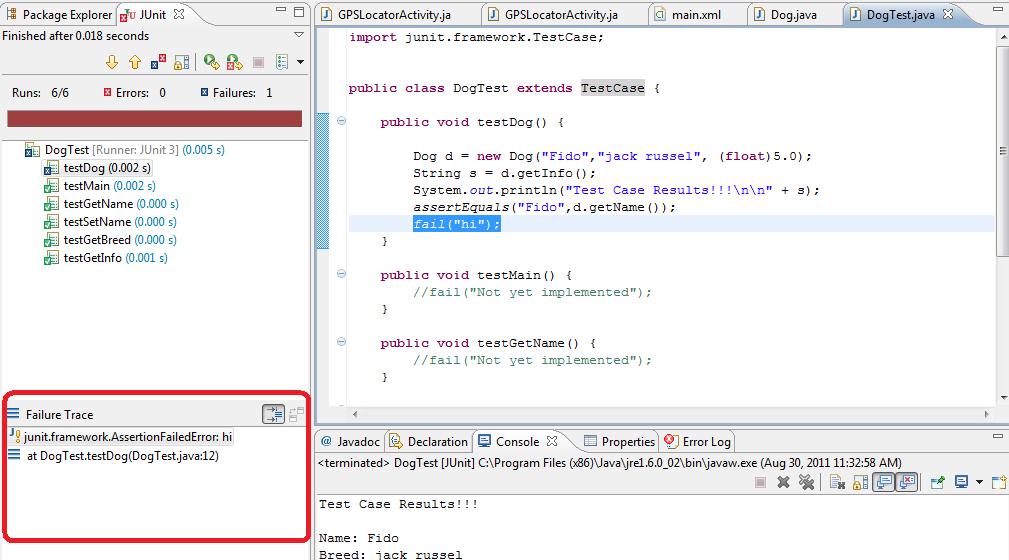
Task: Select trace line at DogTest.testDog(DogTest.java:12)
Action: coord(114,456)
